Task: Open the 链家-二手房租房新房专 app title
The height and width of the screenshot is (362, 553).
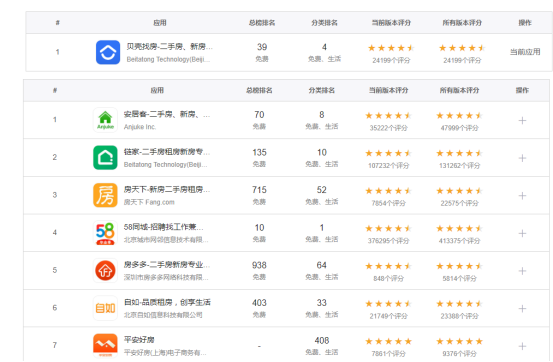Action: tap(166, 152)
